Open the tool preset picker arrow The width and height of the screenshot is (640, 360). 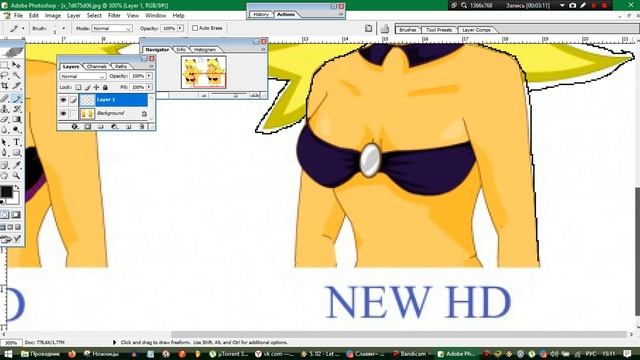click(x=23, y=28)
